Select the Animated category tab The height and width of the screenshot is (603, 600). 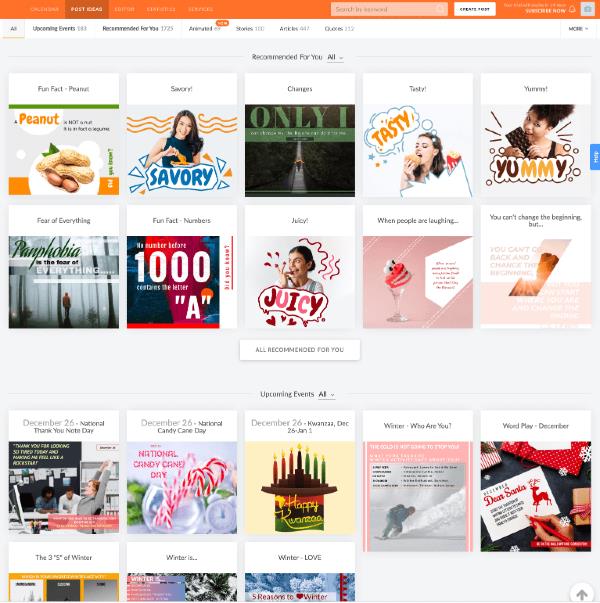coord(203,29)
